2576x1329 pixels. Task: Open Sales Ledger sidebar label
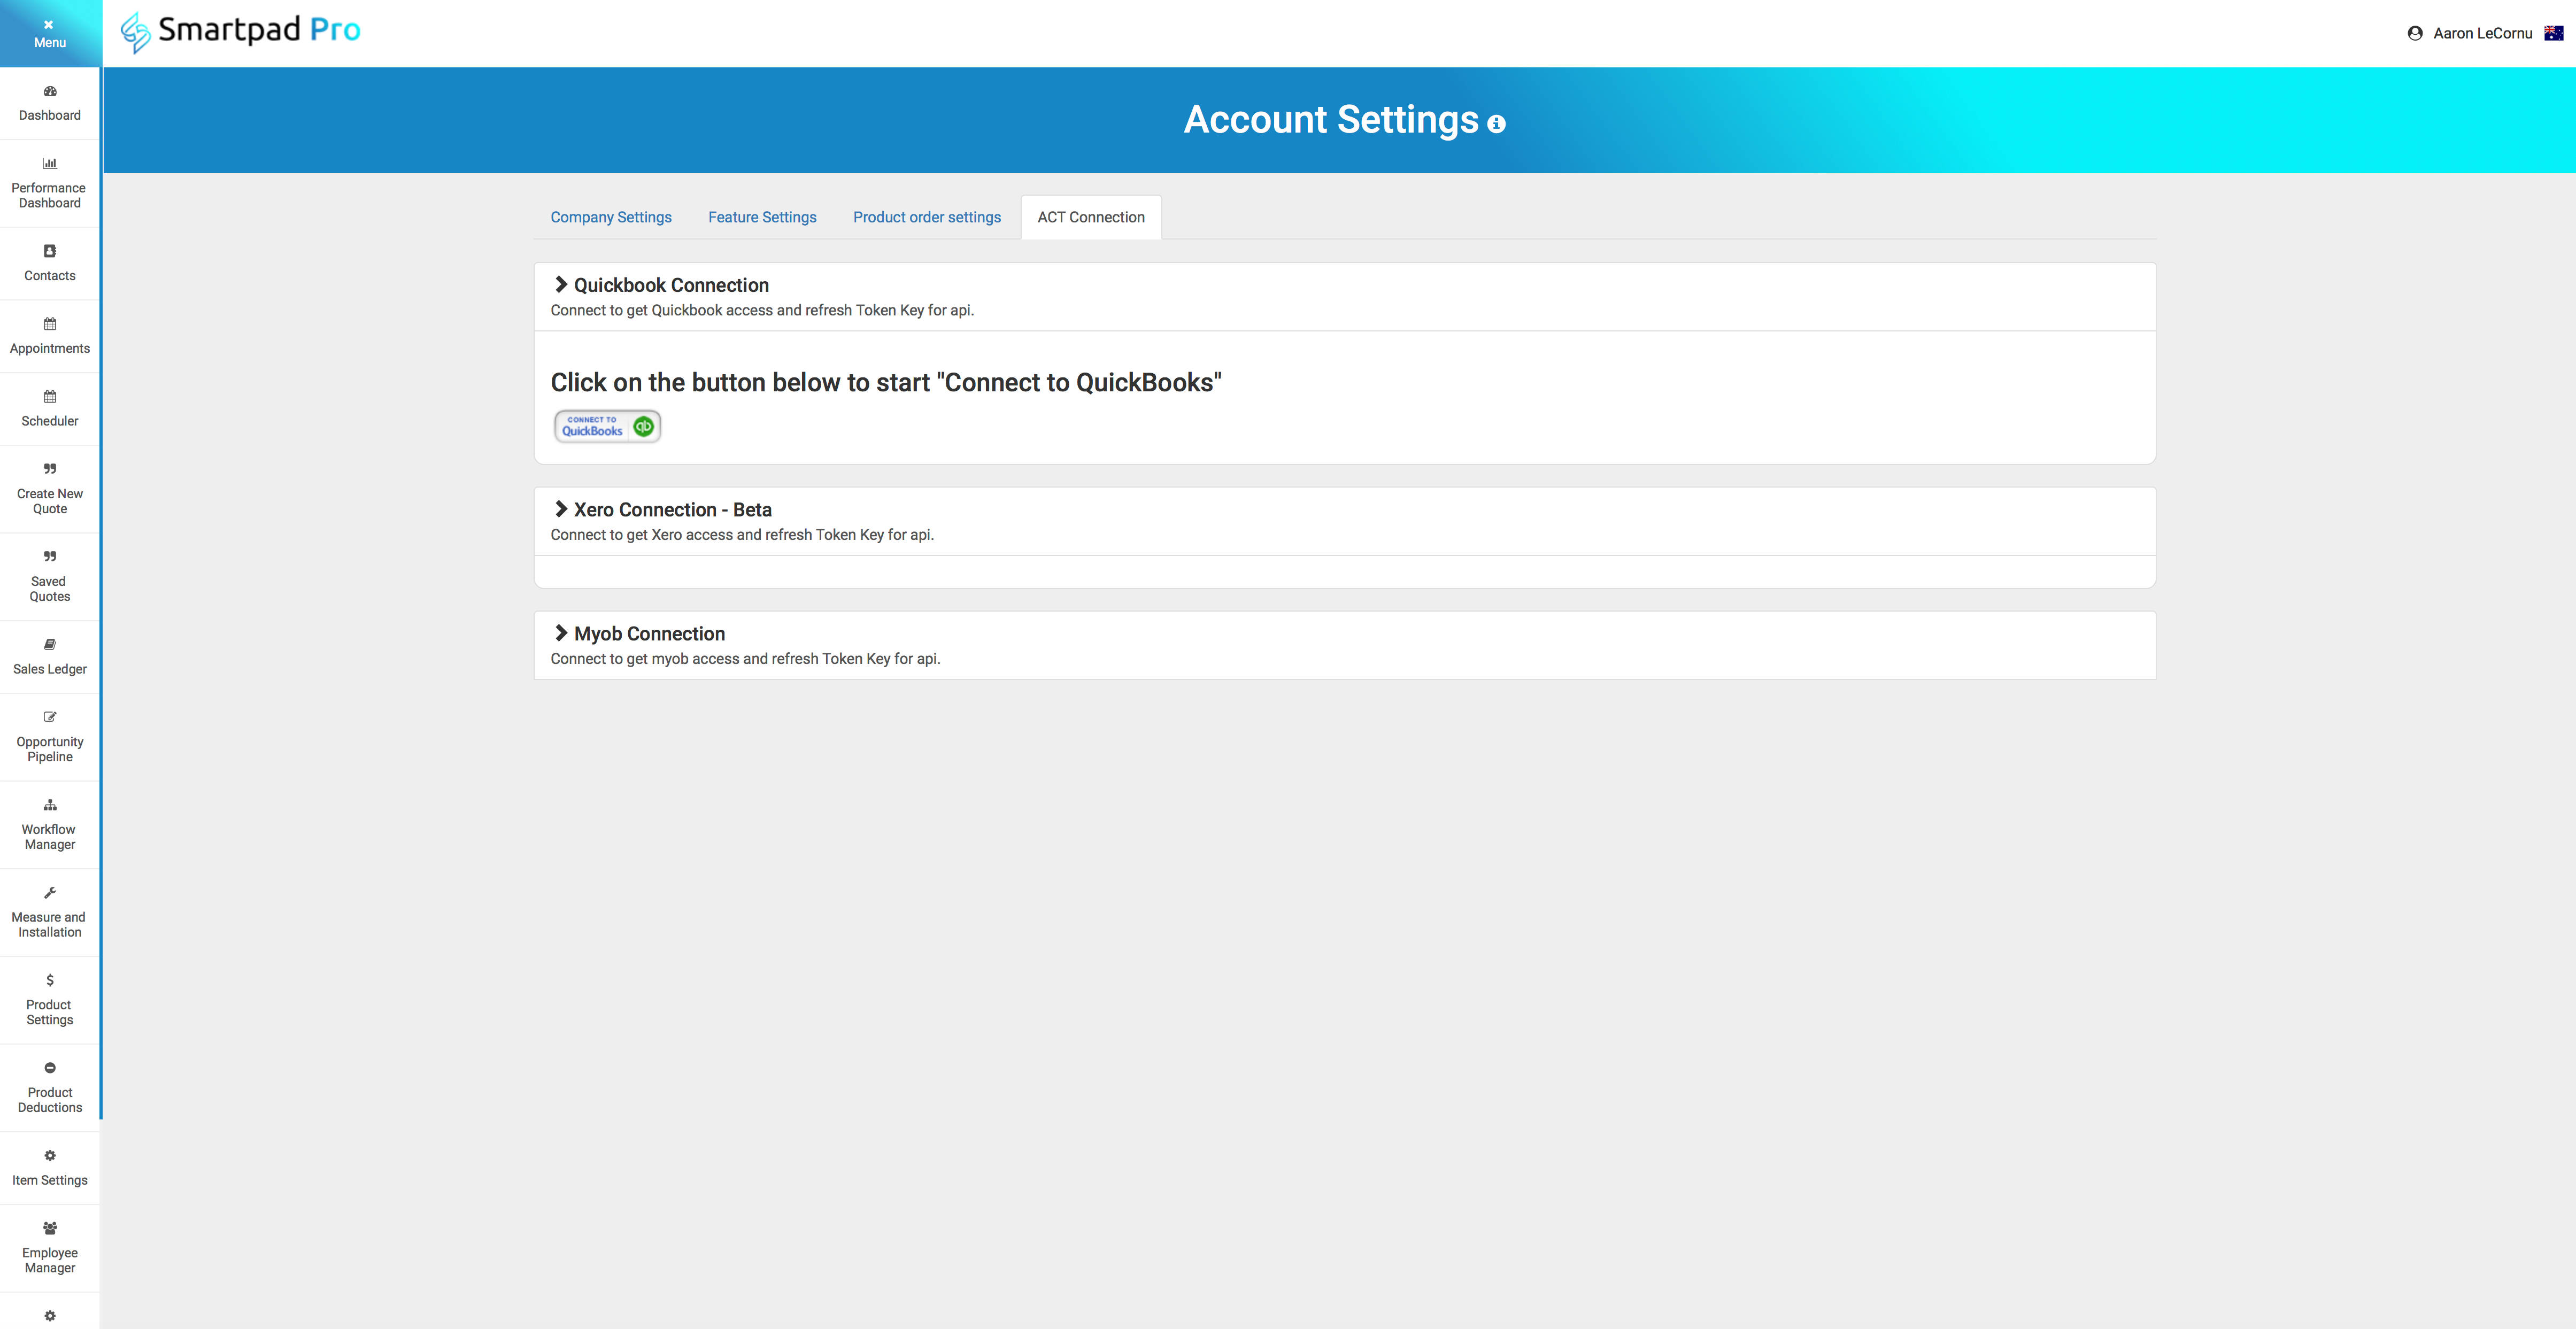pyautogui.click(x=50, y=669)
